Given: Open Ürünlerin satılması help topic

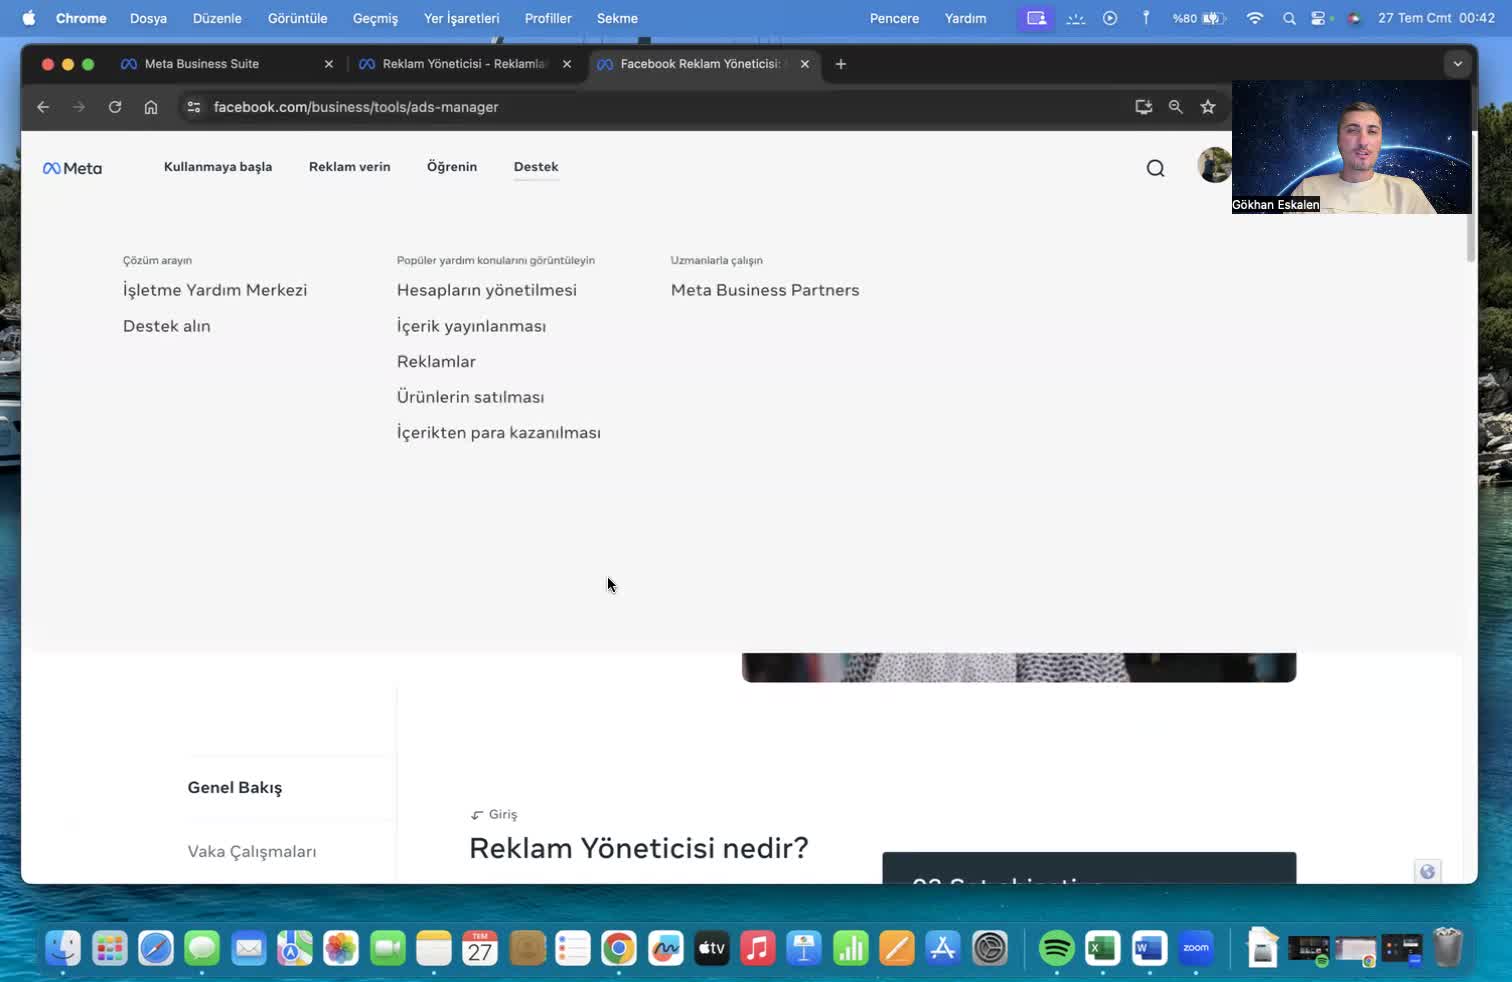Looking at the screenshot, I should [x=470, y=397].
